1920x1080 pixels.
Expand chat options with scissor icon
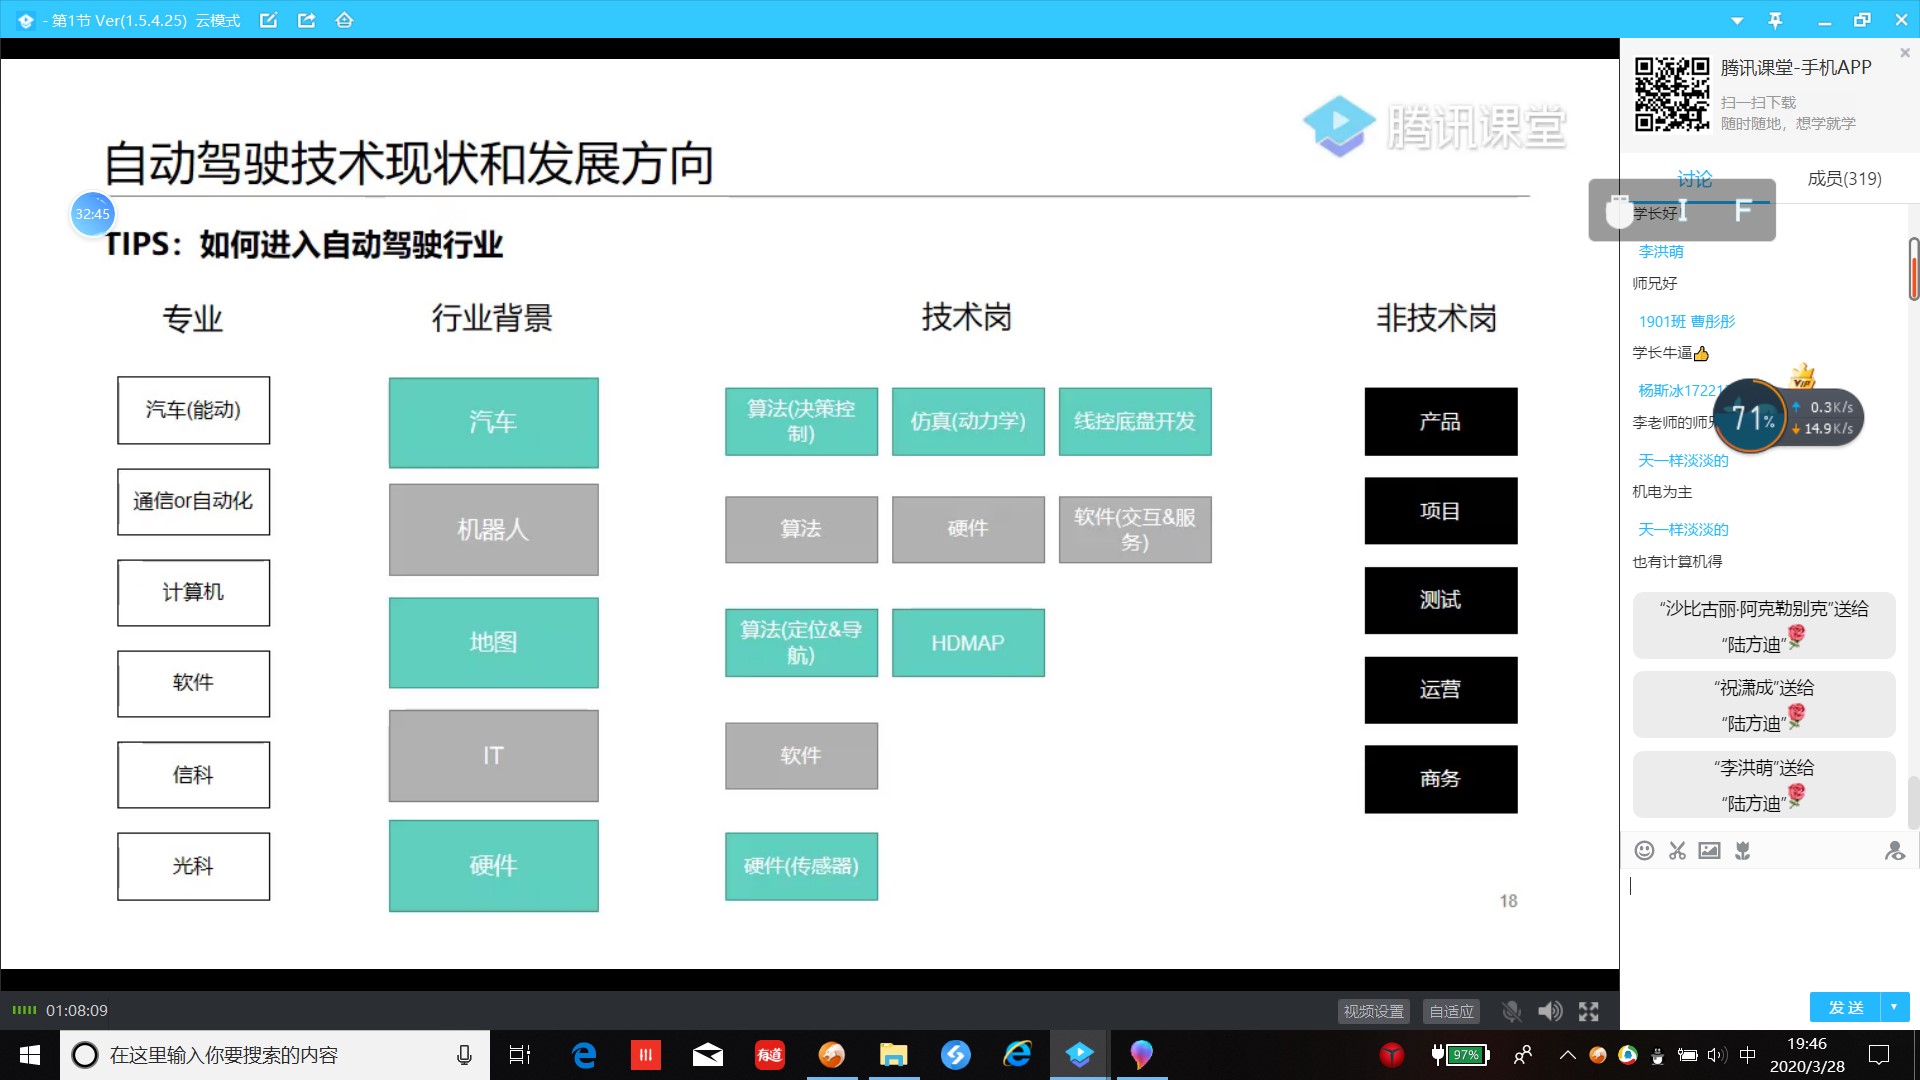point(1677,851)
